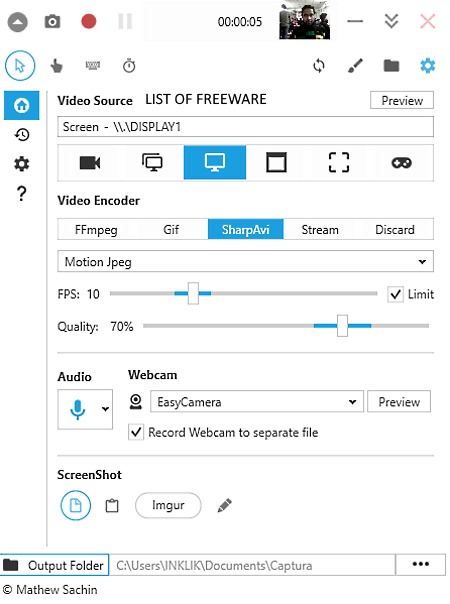Select the single screen source icon

point(215,163)
